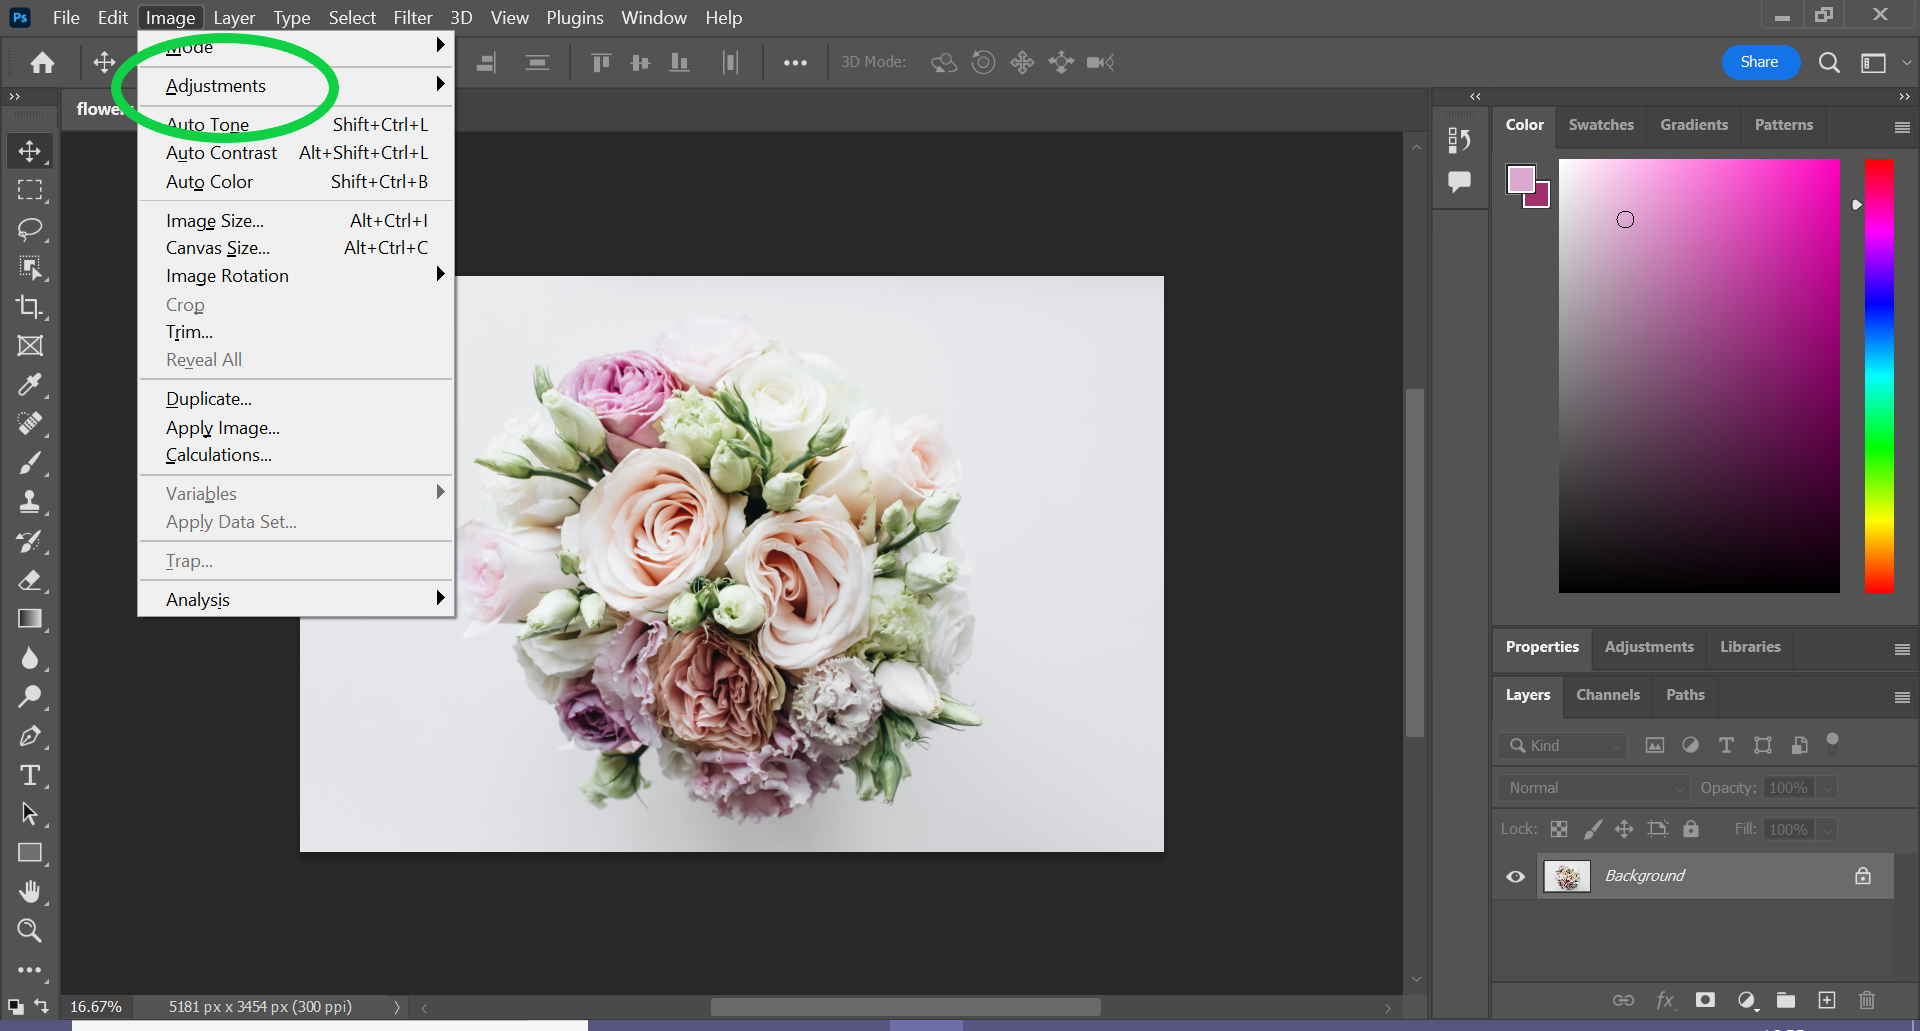Select the Path Selection tool

coord(29,815)
